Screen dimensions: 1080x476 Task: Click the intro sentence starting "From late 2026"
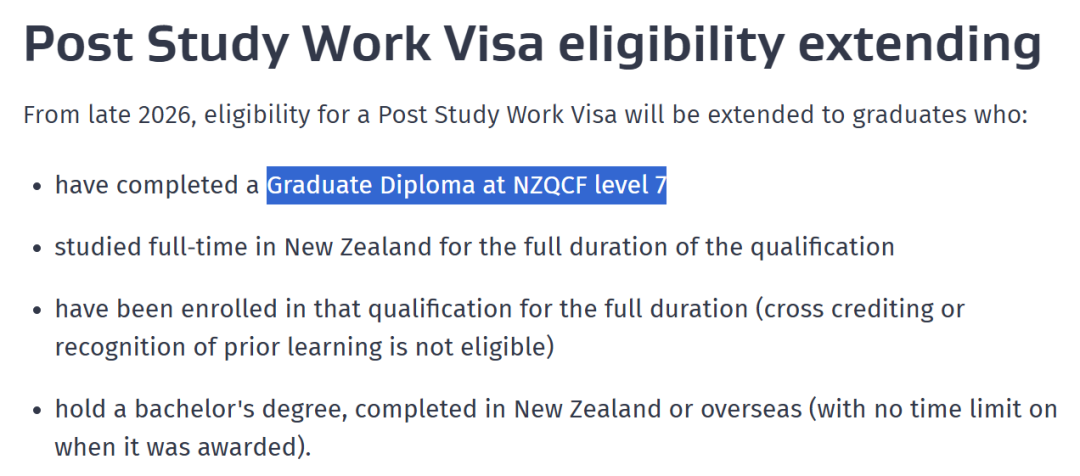(x=525, y=115)
